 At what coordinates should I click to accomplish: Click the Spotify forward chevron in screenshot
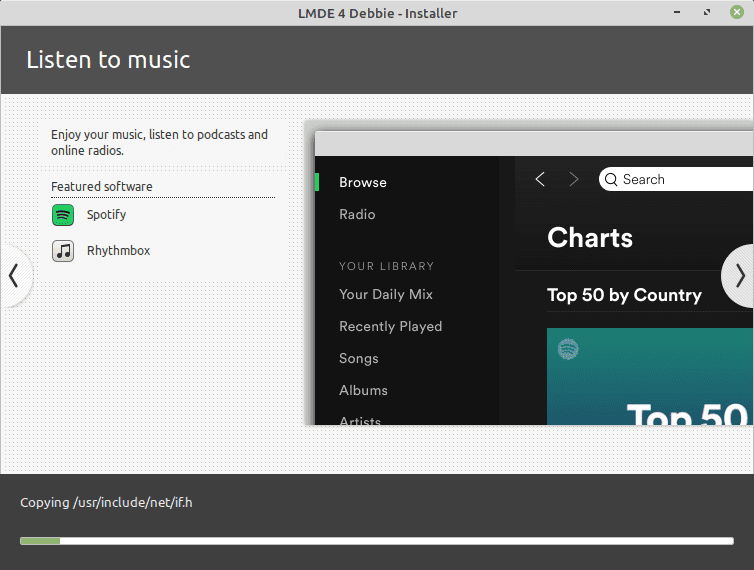[x=573, y=179]
